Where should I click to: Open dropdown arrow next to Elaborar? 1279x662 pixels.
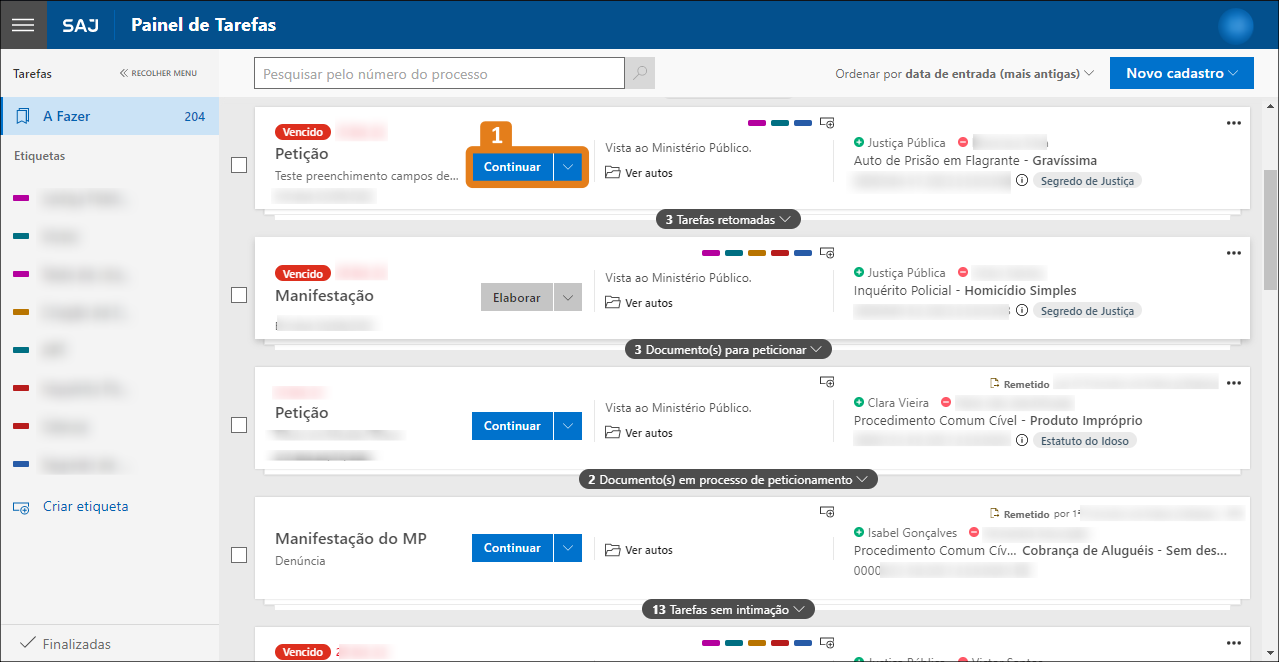pyautogui.click(x=568, y=298)
